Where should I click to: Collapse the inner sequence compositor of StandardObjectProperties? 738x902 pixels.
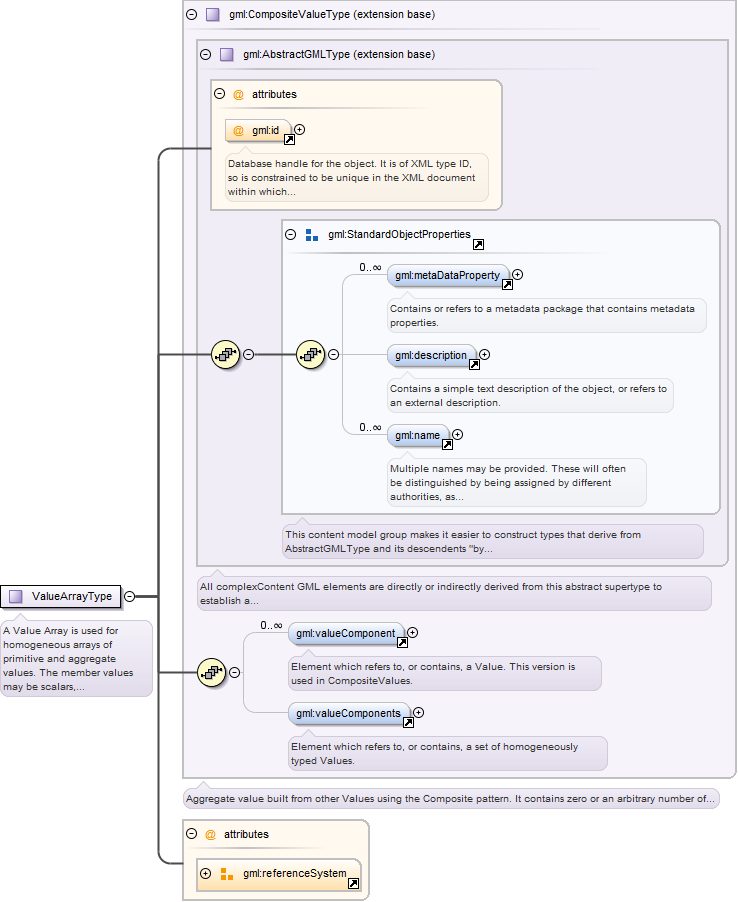(333, 354)
